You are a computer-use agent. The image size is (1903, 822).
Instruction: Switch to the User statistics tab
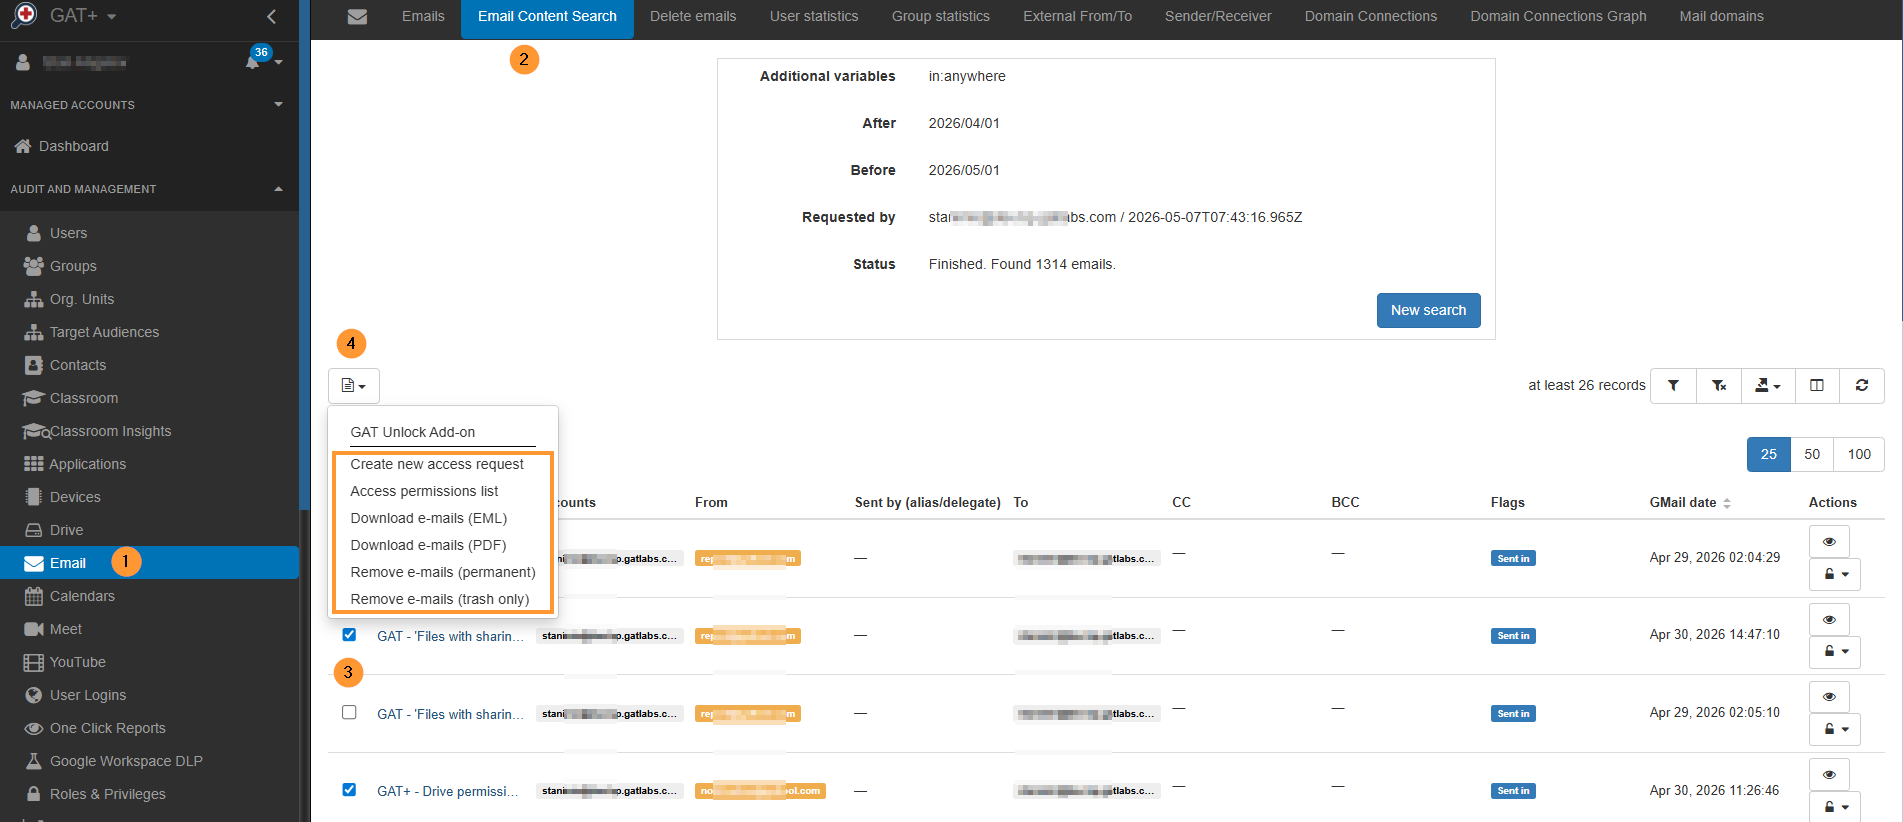pyautogui.click(x=814, y=17)
